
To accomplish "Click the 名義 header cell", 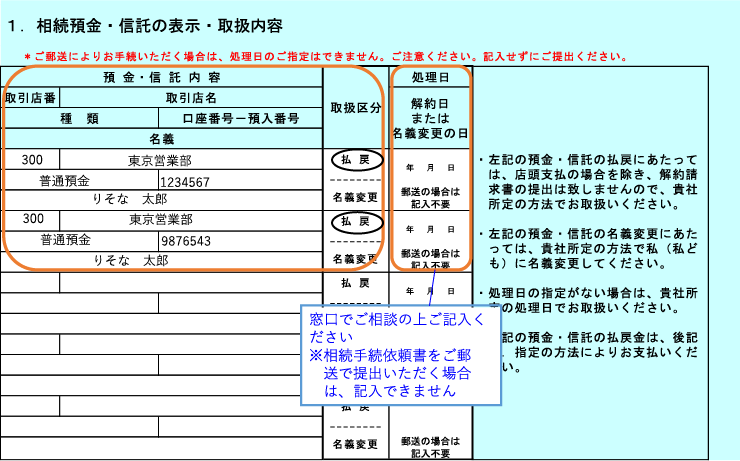I will pyautogui.click(x=162, y=139).
